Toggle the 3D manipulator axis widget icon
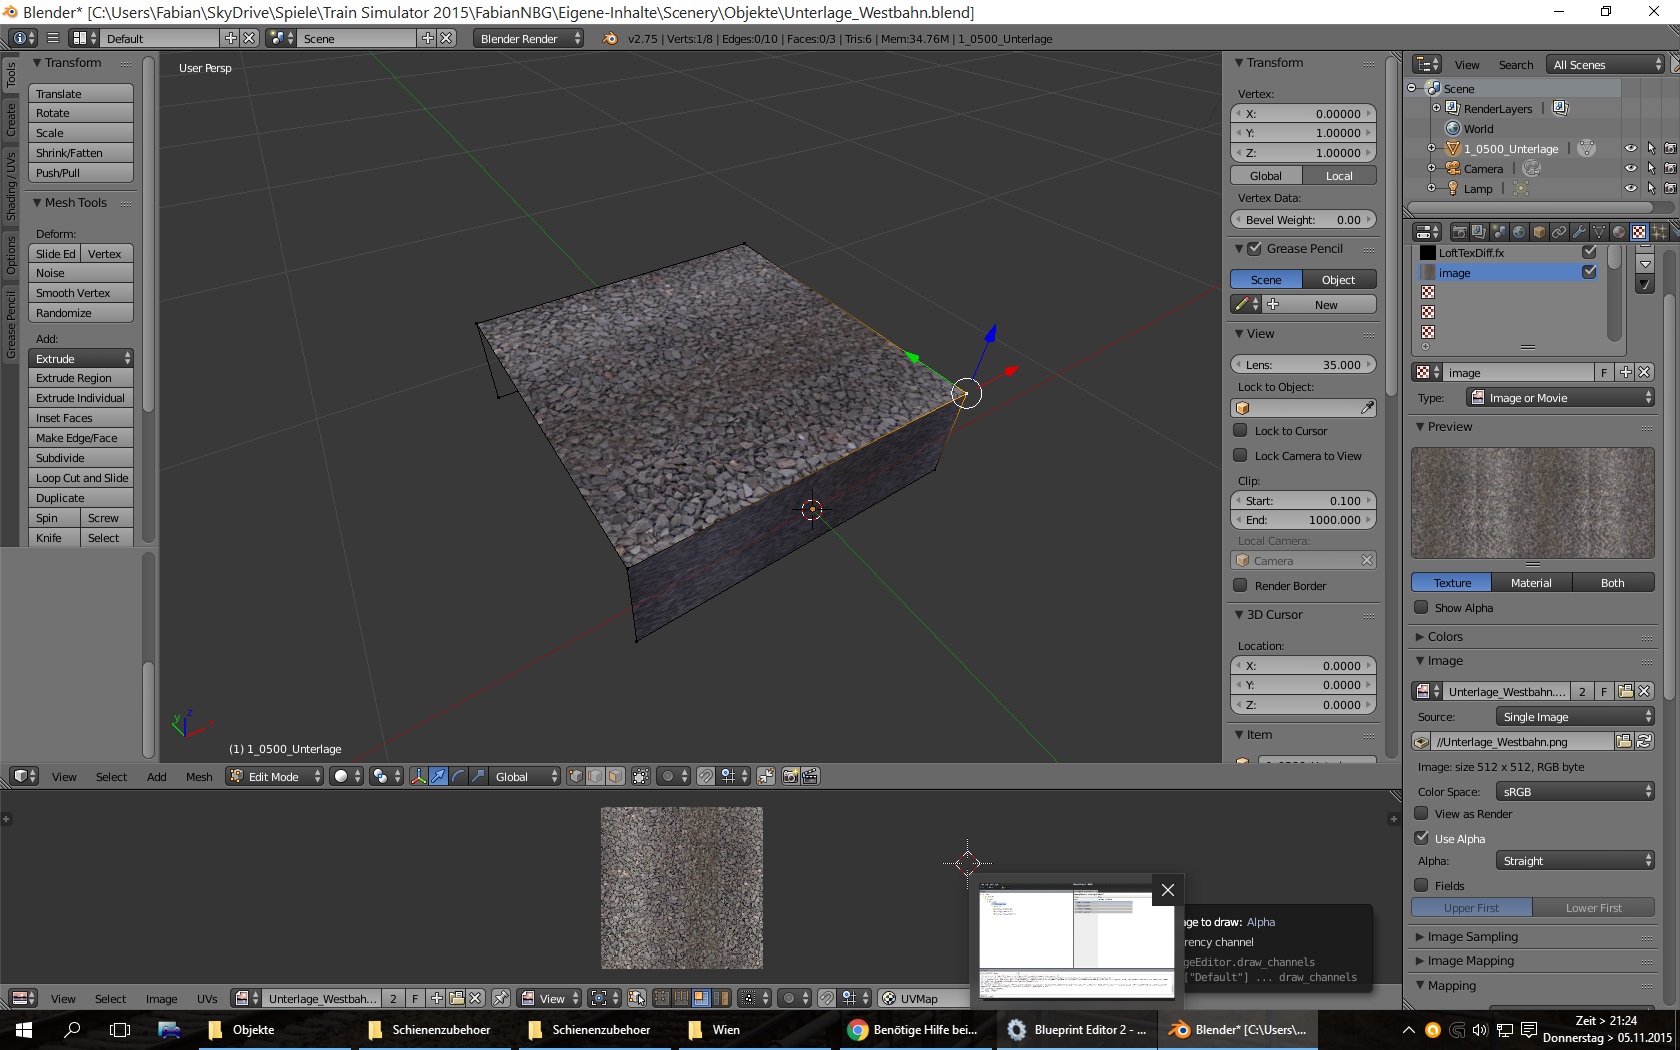The image size is (1680, 1050). (x=418, y=776)
